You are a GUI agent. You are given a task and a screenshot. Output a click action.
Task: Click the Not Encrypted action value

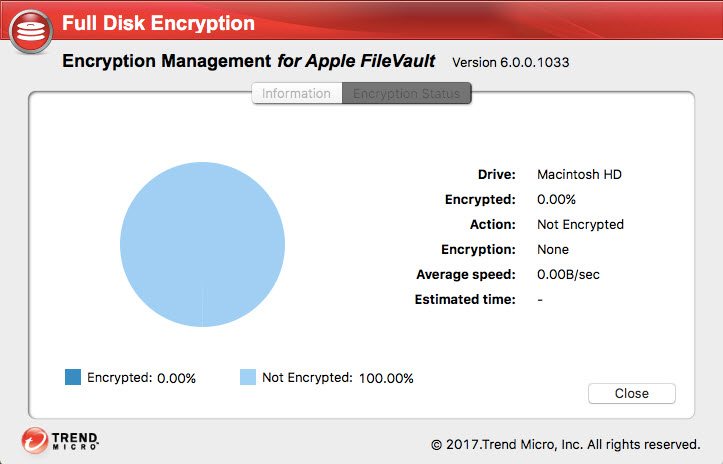tap(580, 224)
